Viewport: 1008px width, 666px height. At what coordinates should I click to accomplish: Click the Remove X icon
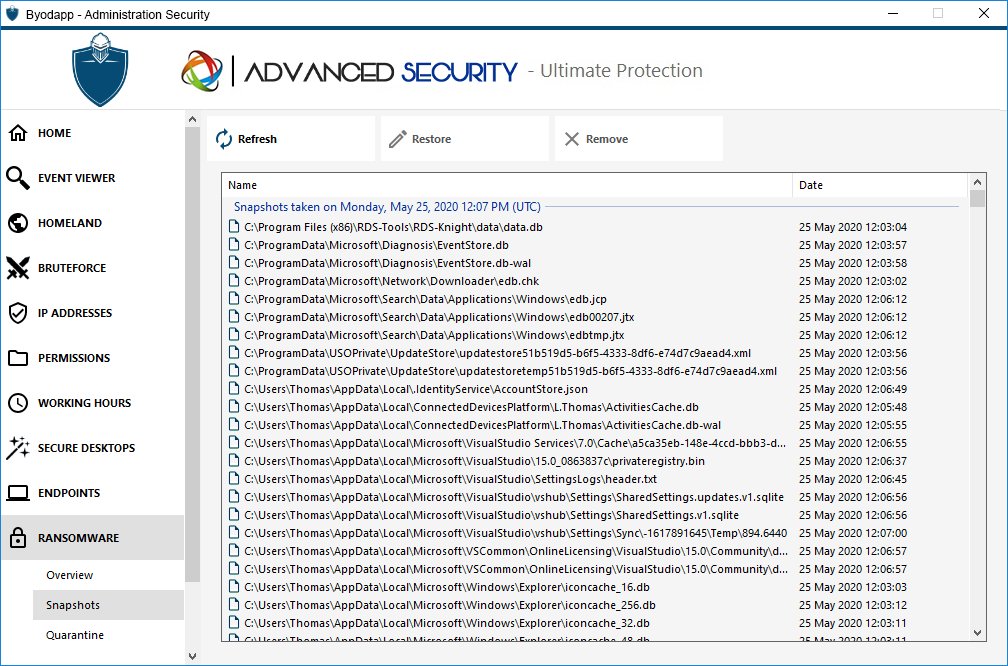click(x=572, y=139)
